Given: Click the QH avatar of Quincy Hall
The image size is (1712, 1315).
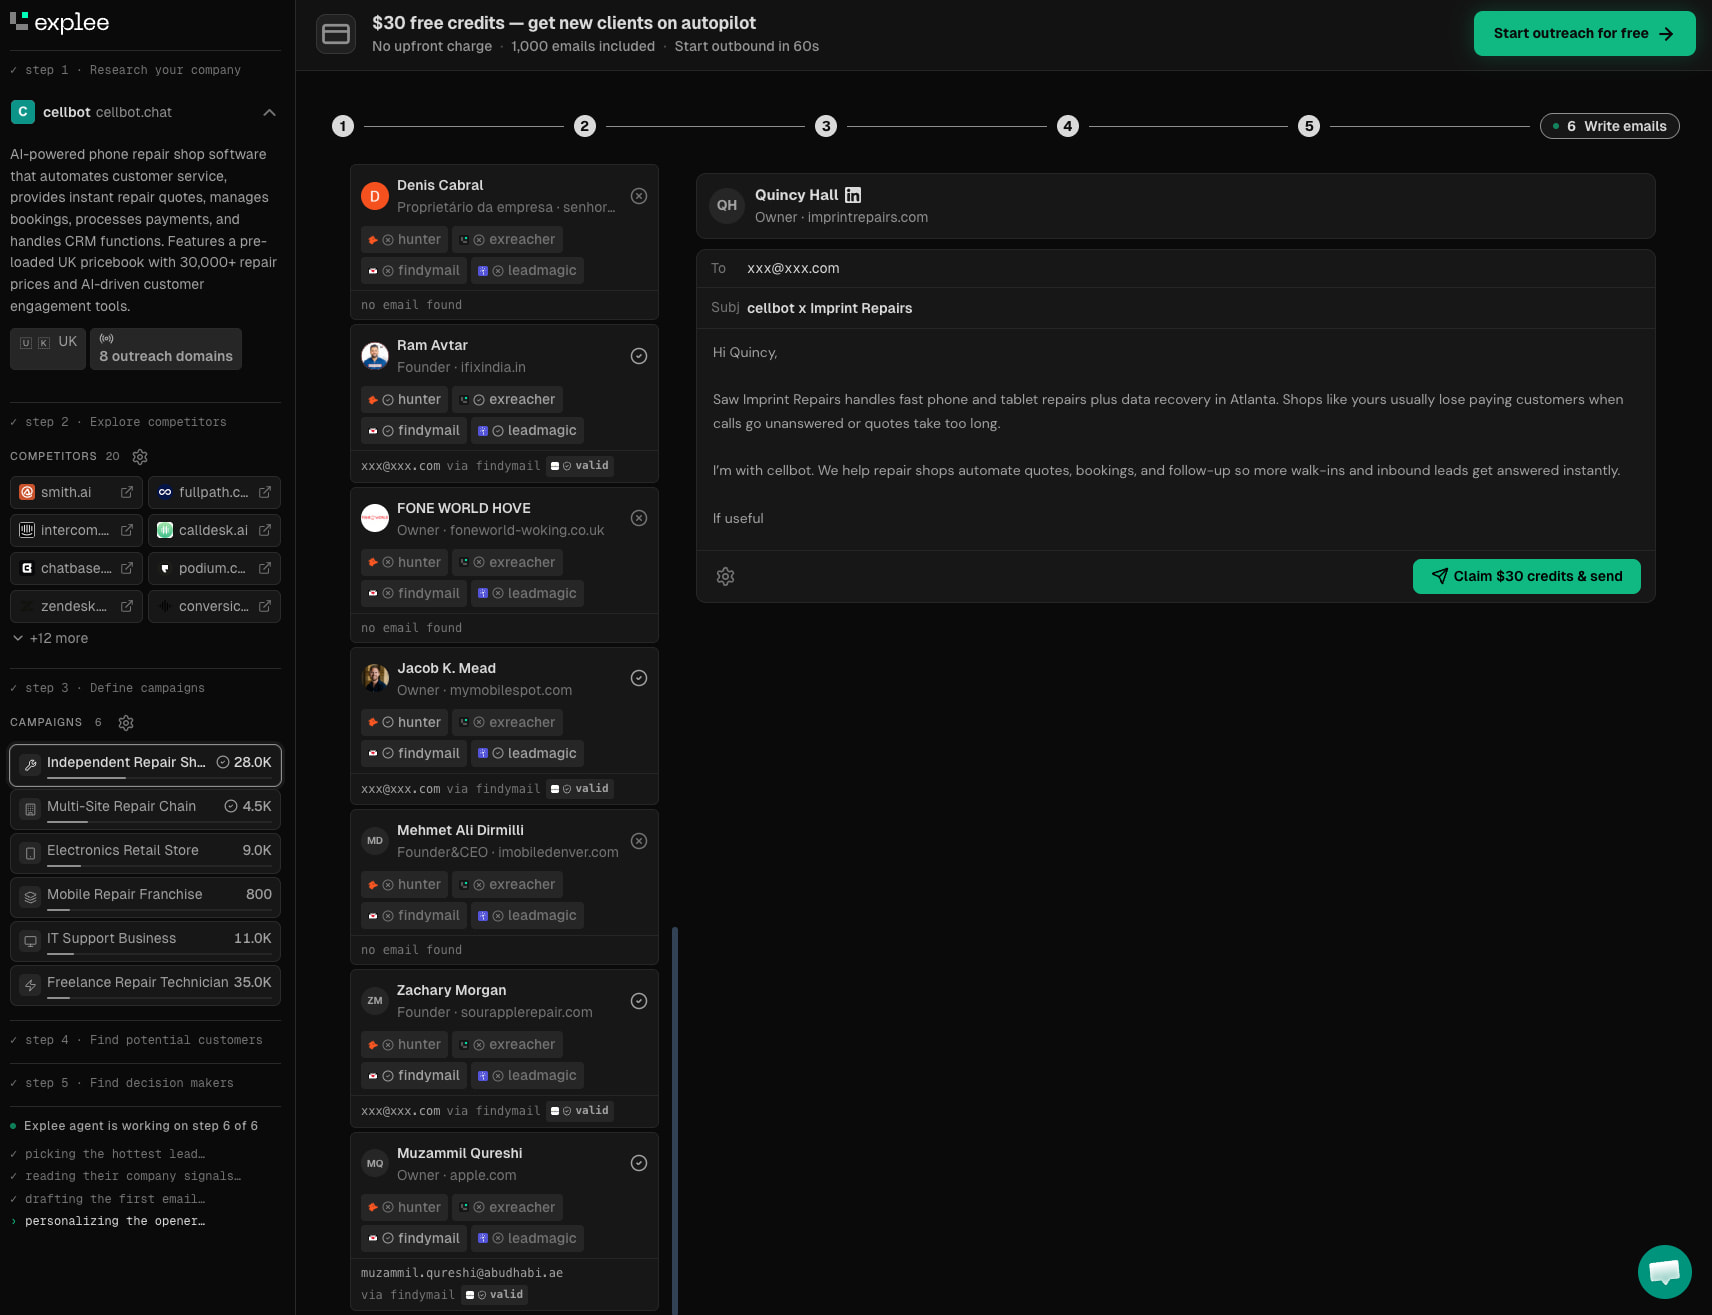Looking at the screenshot, I should pyautogui.click(x=727, y=205).
